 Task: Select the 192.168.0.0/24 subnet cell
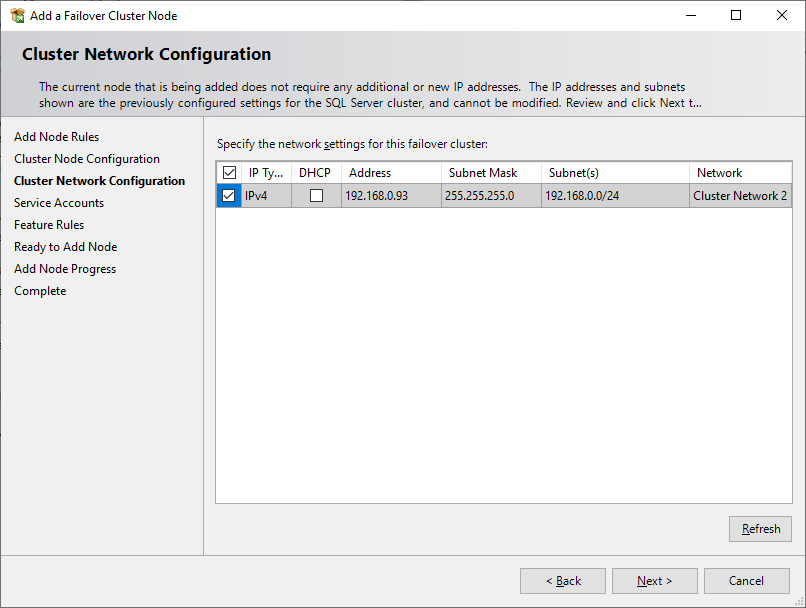(615, 196)
